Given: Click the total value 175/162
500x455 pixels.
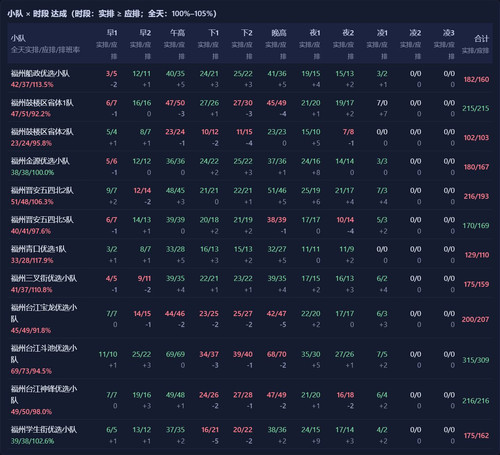Looking at the screenshot, I should tap(476, 436).
